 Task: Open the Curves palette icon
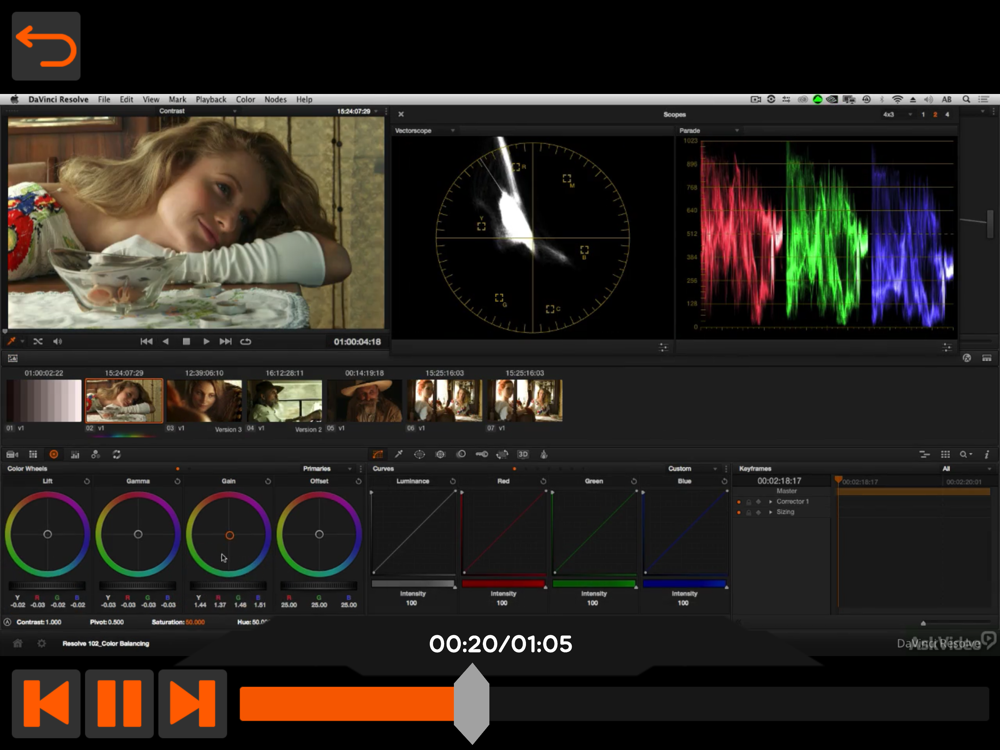coord(378,454)
